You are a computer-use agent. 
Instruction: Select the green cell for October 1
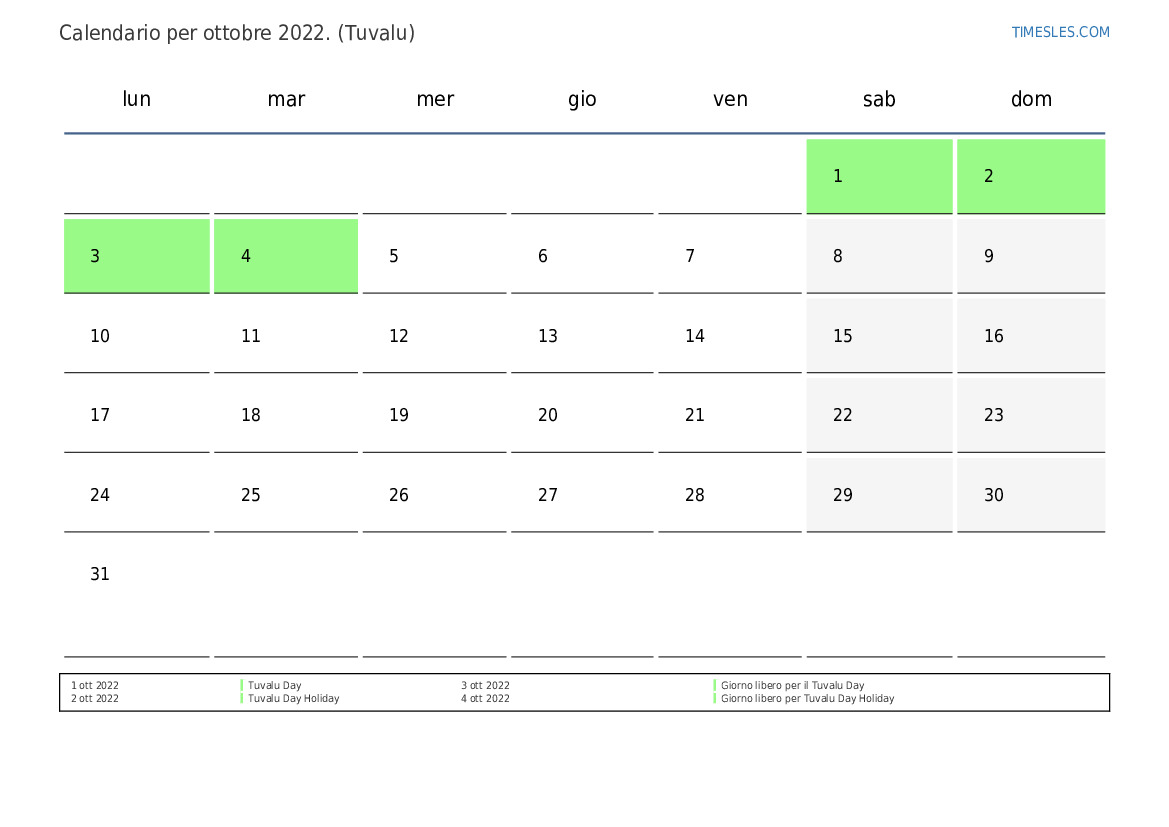pos(879,176)
